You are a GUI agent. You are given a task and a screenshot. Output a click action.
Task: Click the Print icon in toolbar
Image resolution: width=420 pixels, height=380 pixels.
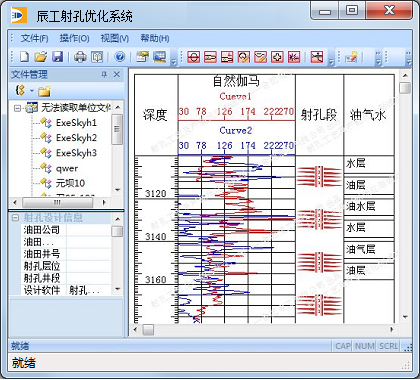(80, 57)
